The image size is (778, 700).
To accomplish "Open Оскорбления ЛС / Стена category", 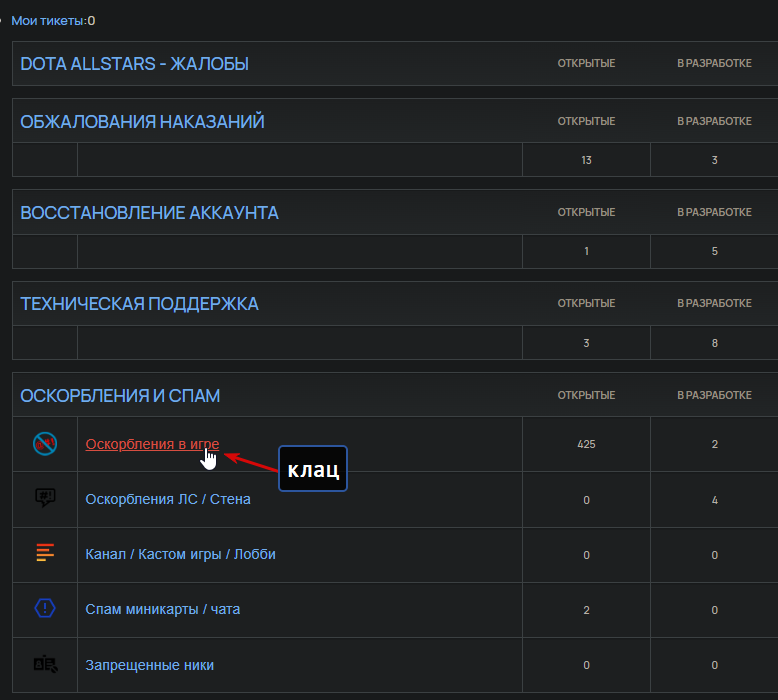I will pos(168,499).
